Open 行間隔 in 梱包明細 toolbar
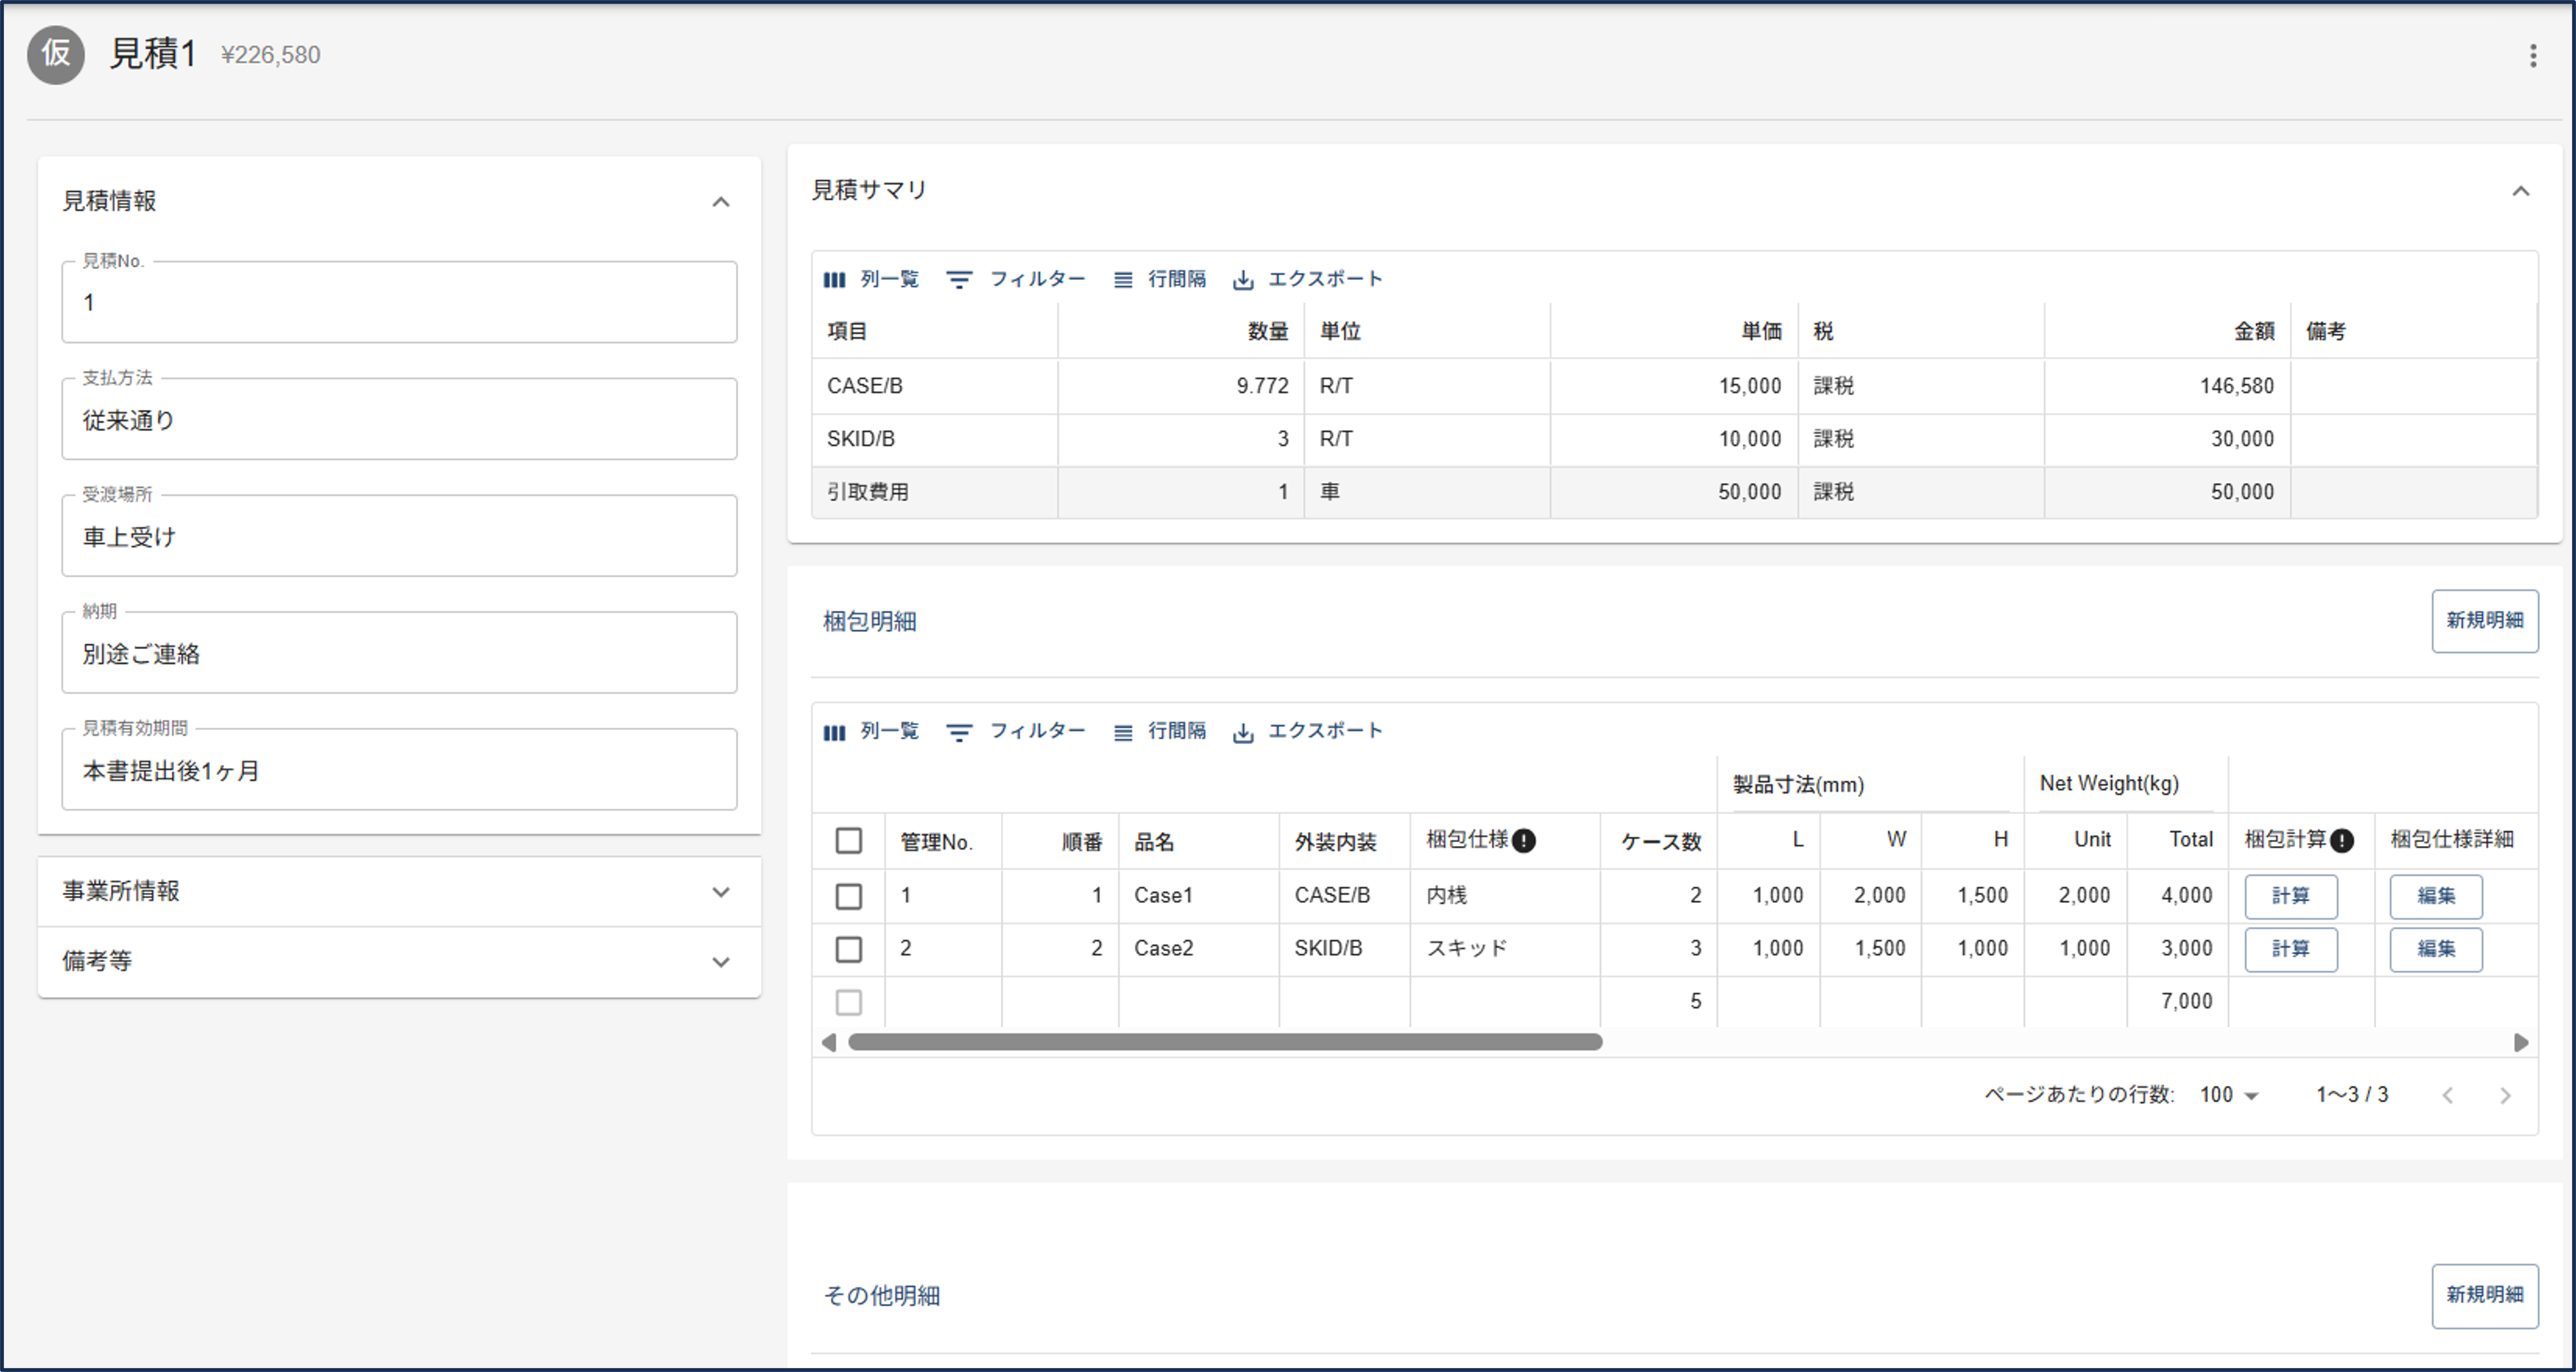 (x=1159, y=731)
